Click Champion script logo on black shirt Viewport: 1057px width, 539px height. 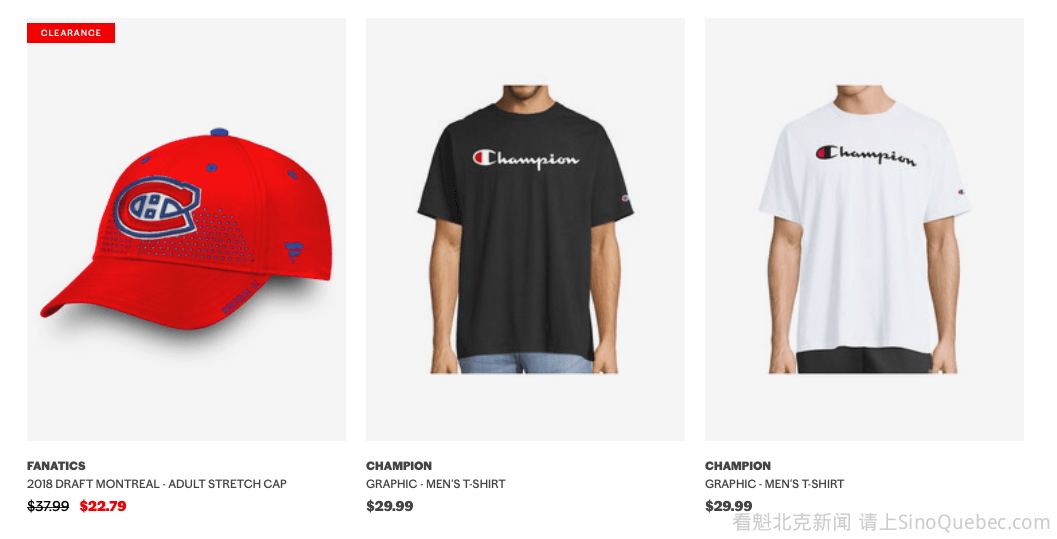[x=525, y=159]
